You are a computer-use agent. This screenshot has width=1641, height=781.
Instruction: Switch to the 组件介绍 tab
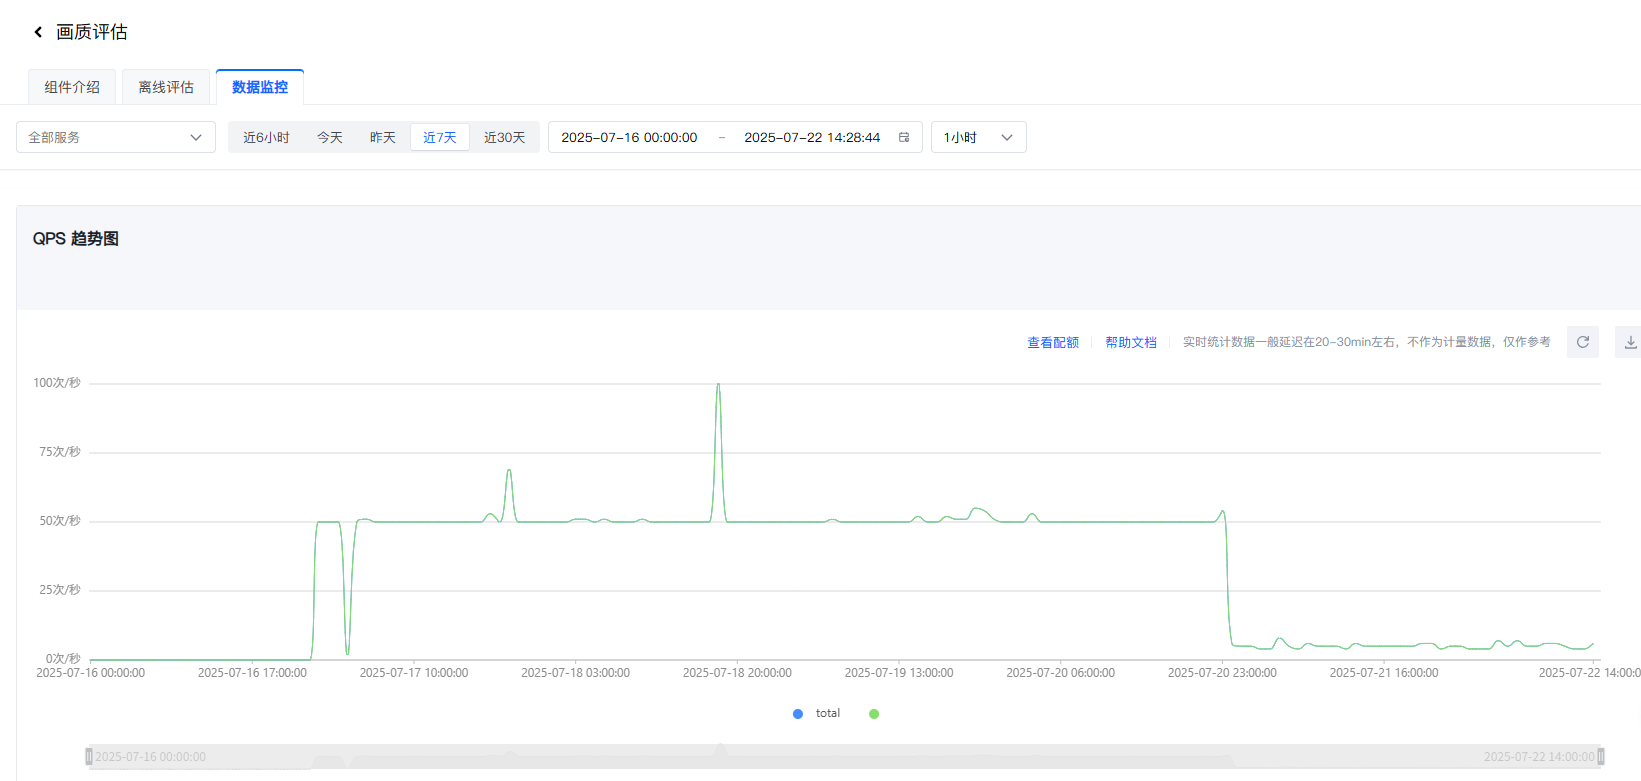tap(72, 87)
